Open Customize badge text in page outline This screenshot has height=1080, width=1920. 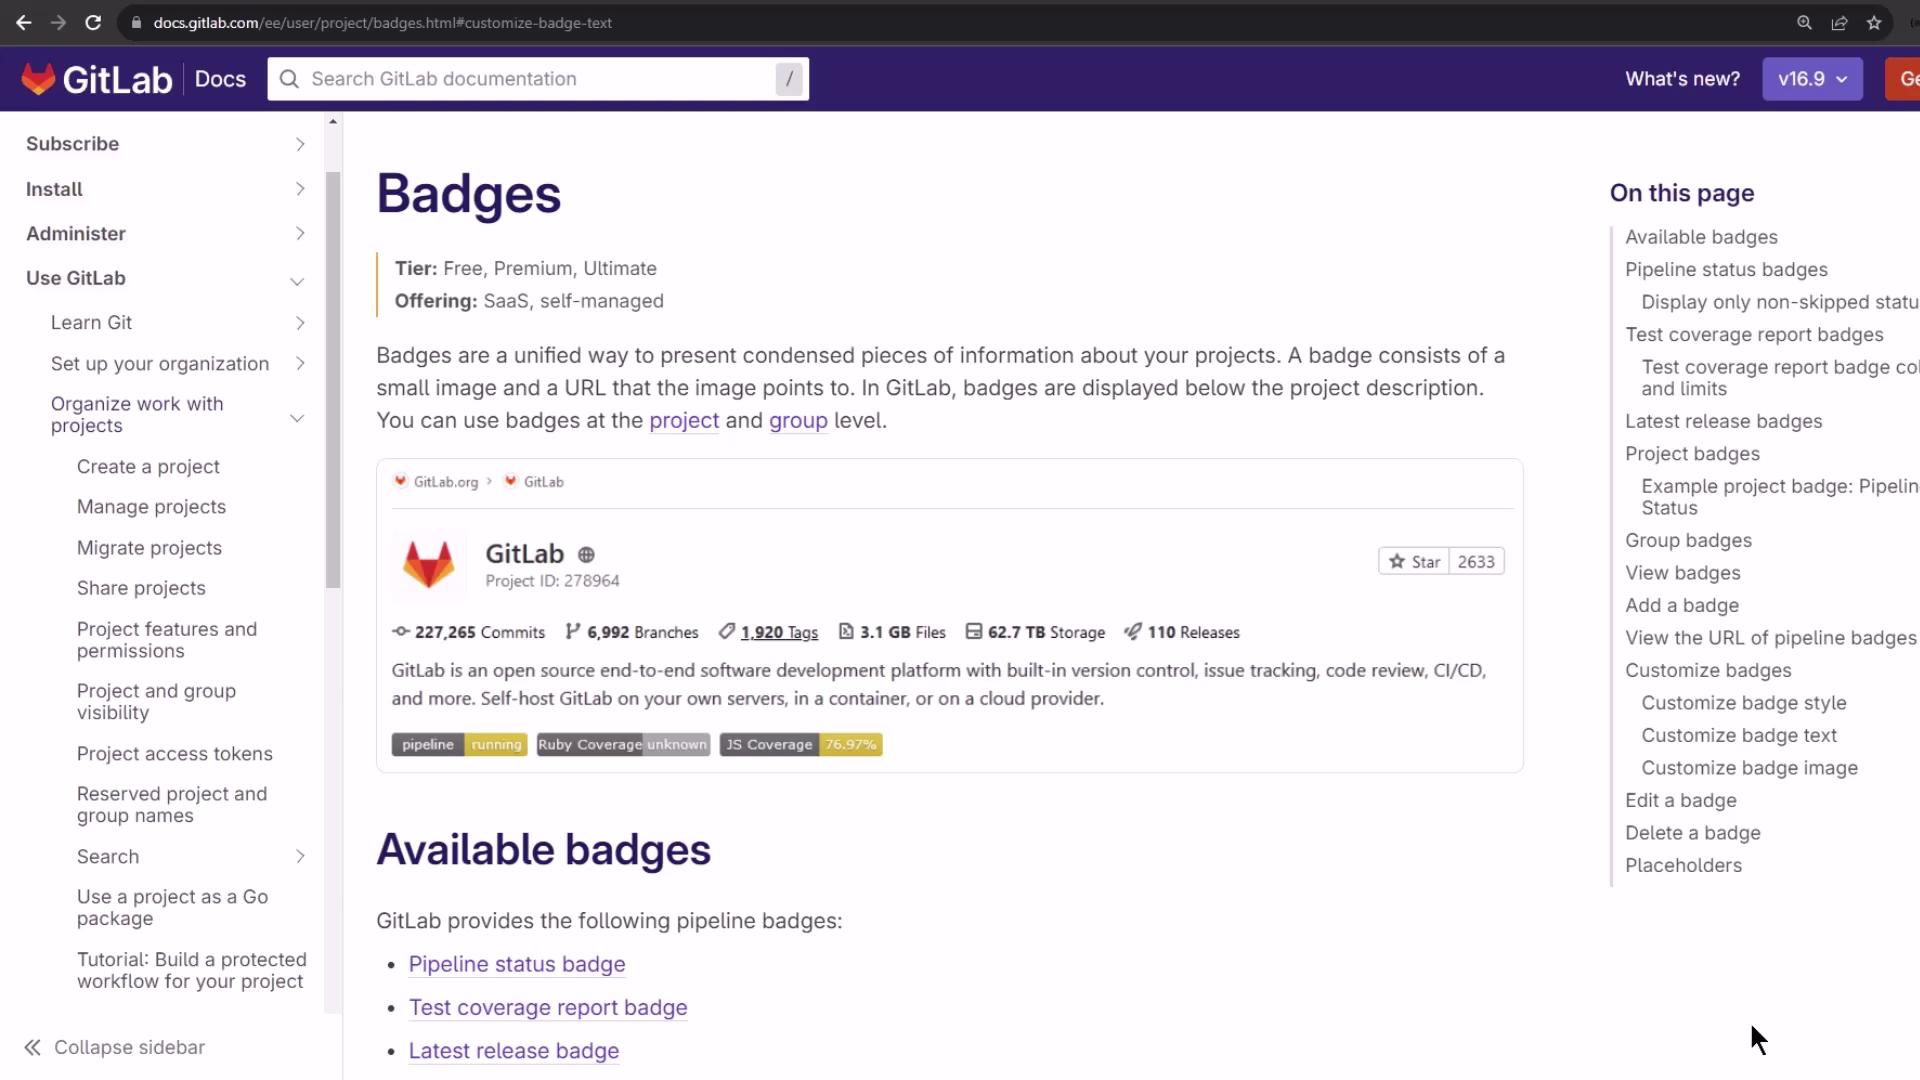(x=1739, y=735)
